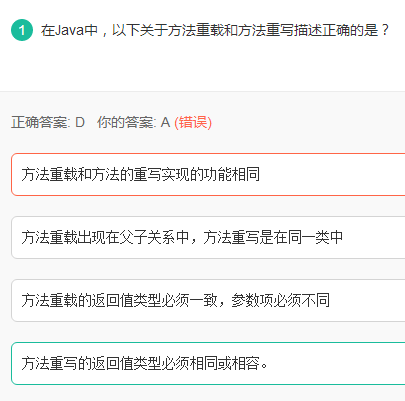Click the green question number 1 badge
Image resolution: width=405 pixels, height=401 pixels.
tap(22, 30)
